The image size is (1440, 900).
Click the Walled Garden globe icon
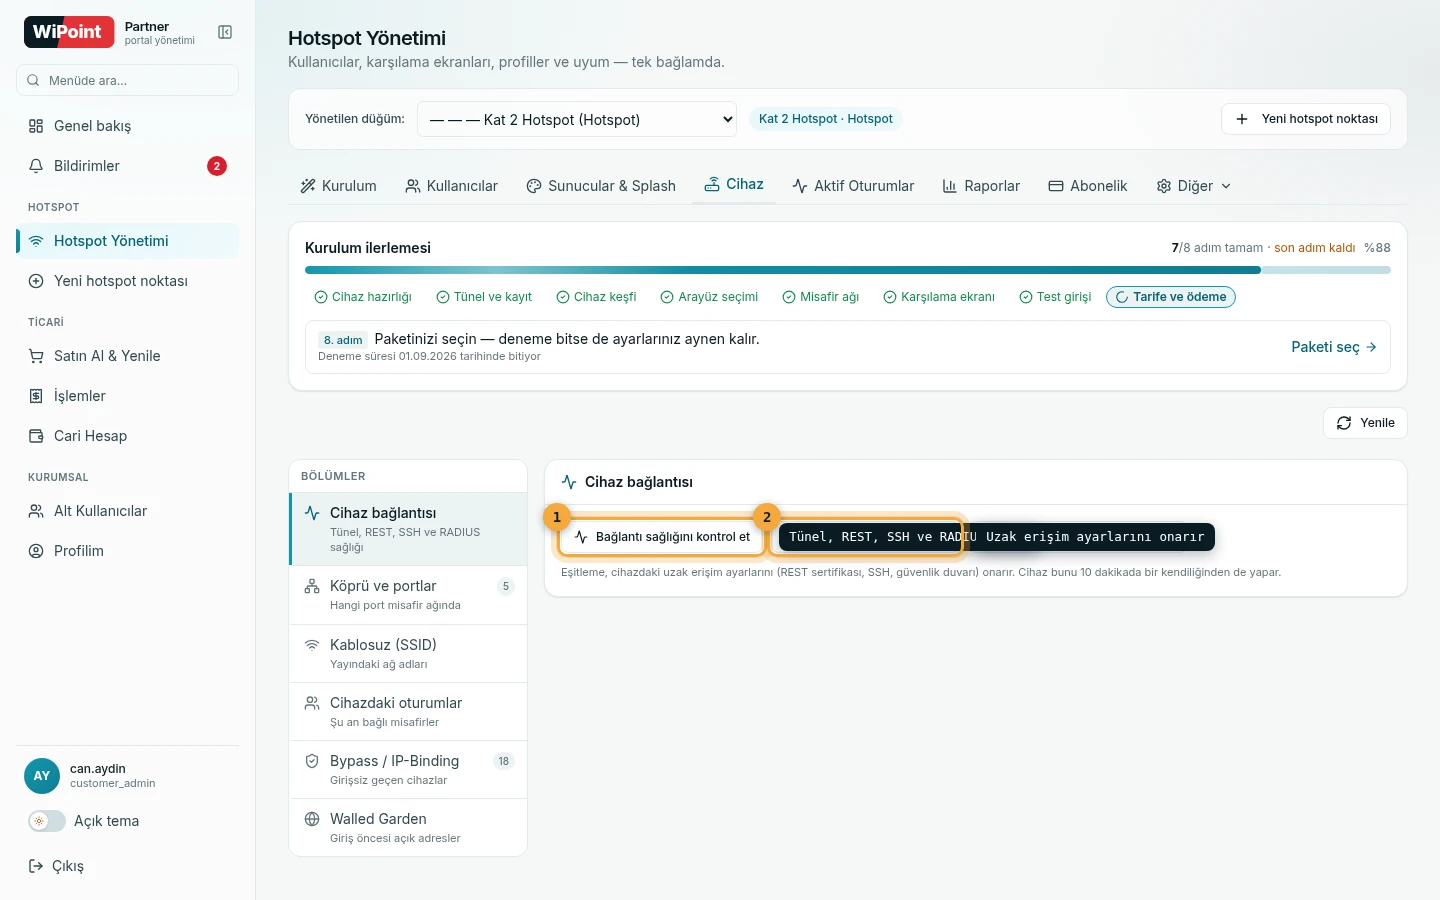312,819
